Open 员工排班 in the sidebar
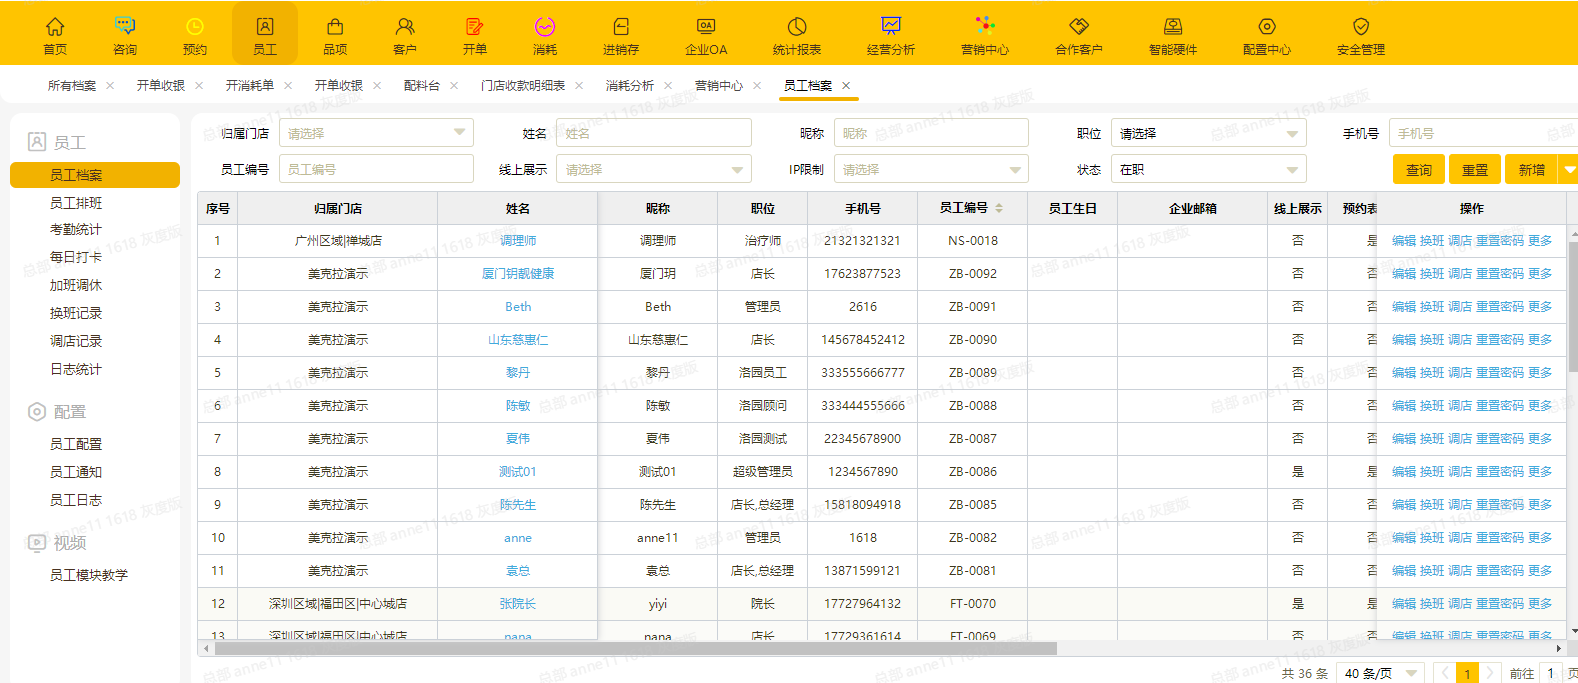 click(76, 203)
